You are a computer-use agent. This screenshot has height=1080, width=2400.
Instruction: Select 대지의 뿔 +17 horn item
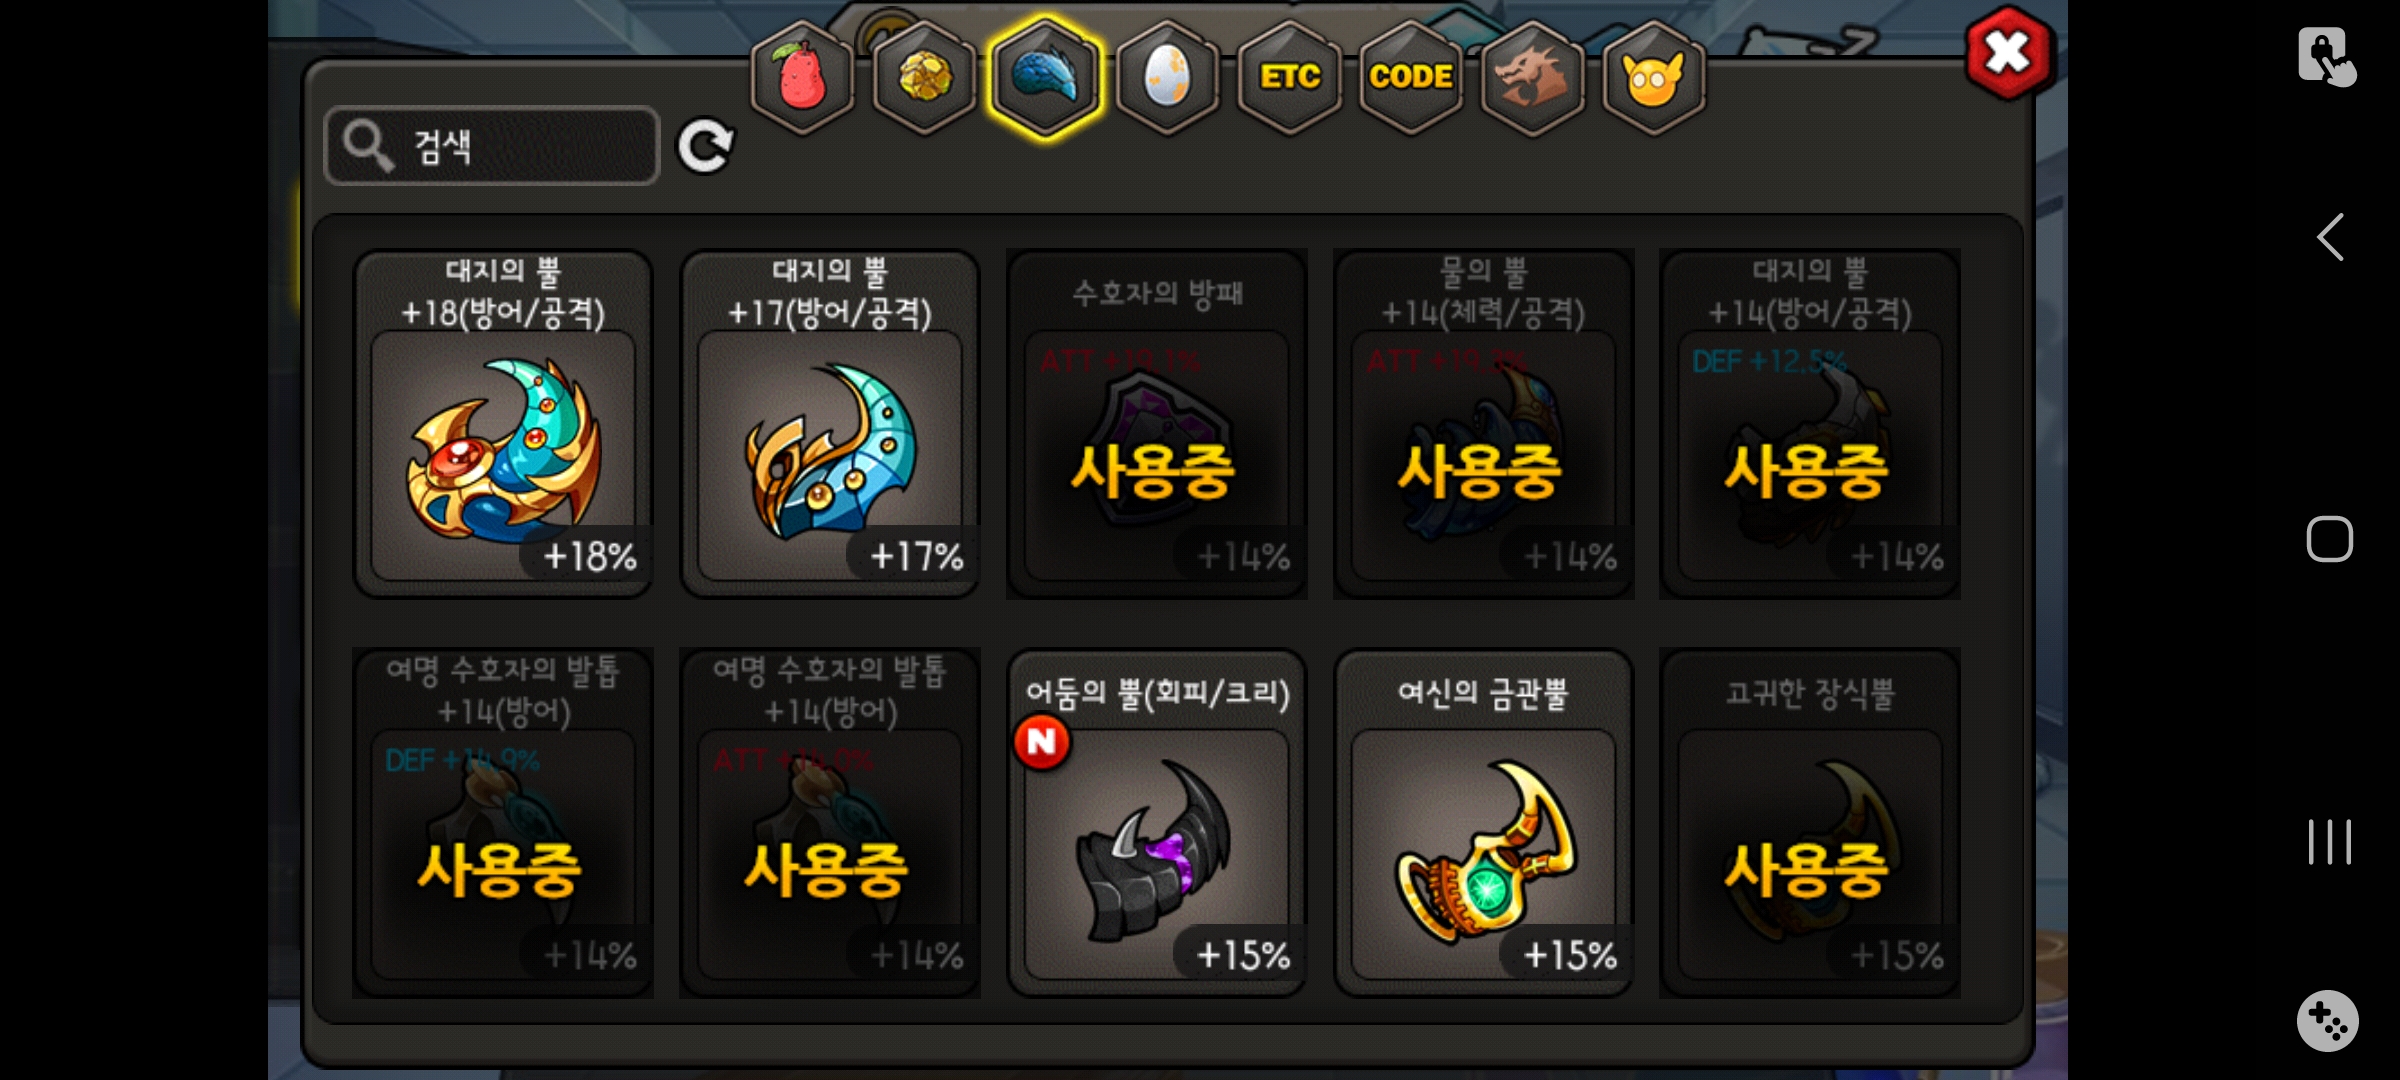click(830, 423)
